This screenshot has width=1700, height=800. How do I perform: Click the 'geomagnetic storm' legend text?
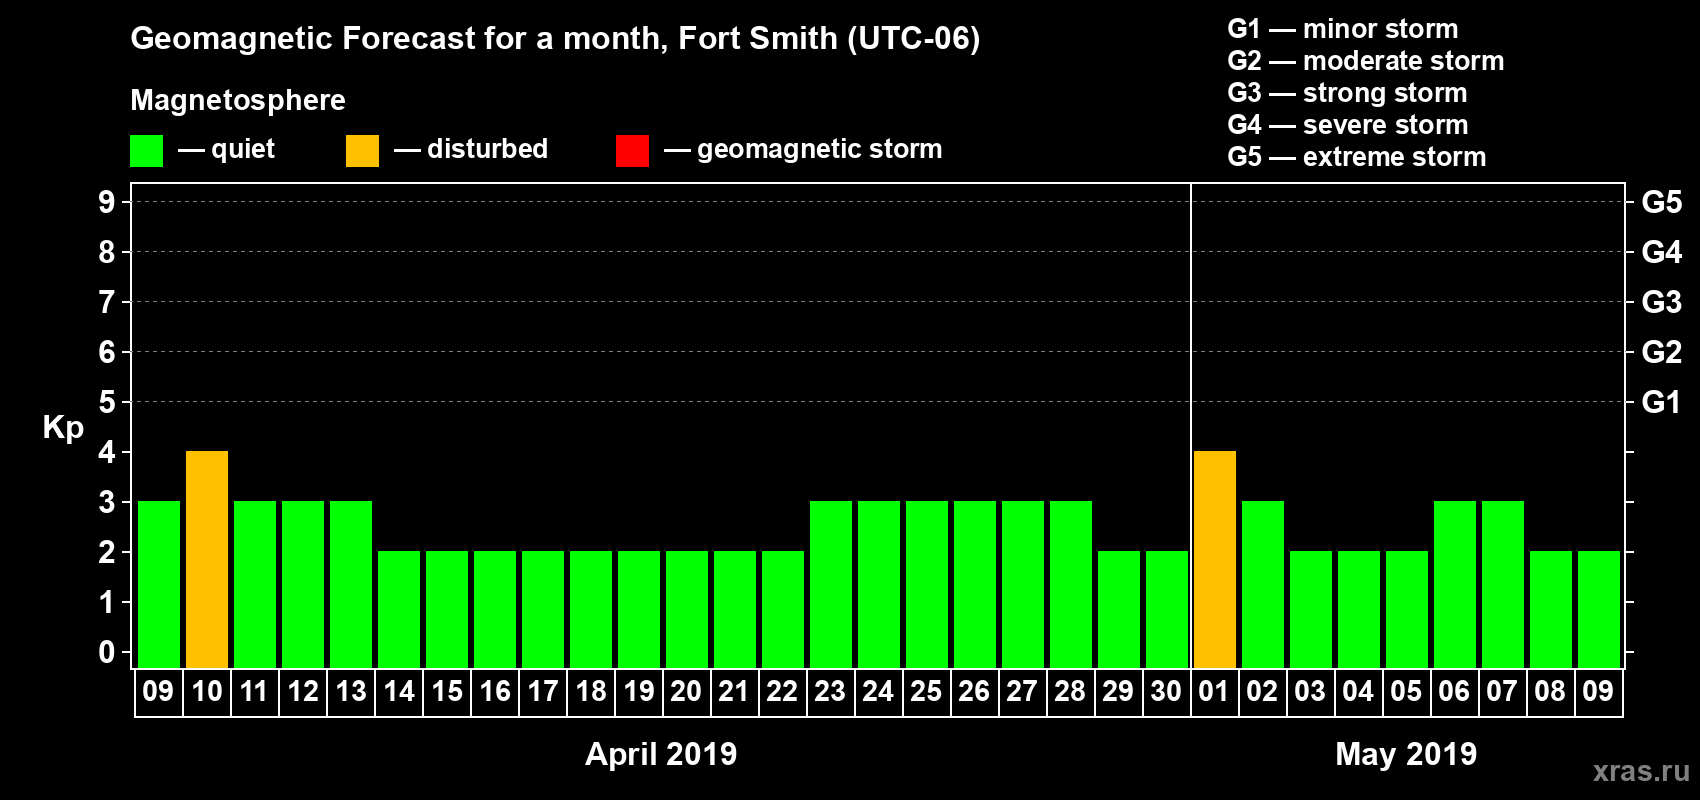point(819,150)
